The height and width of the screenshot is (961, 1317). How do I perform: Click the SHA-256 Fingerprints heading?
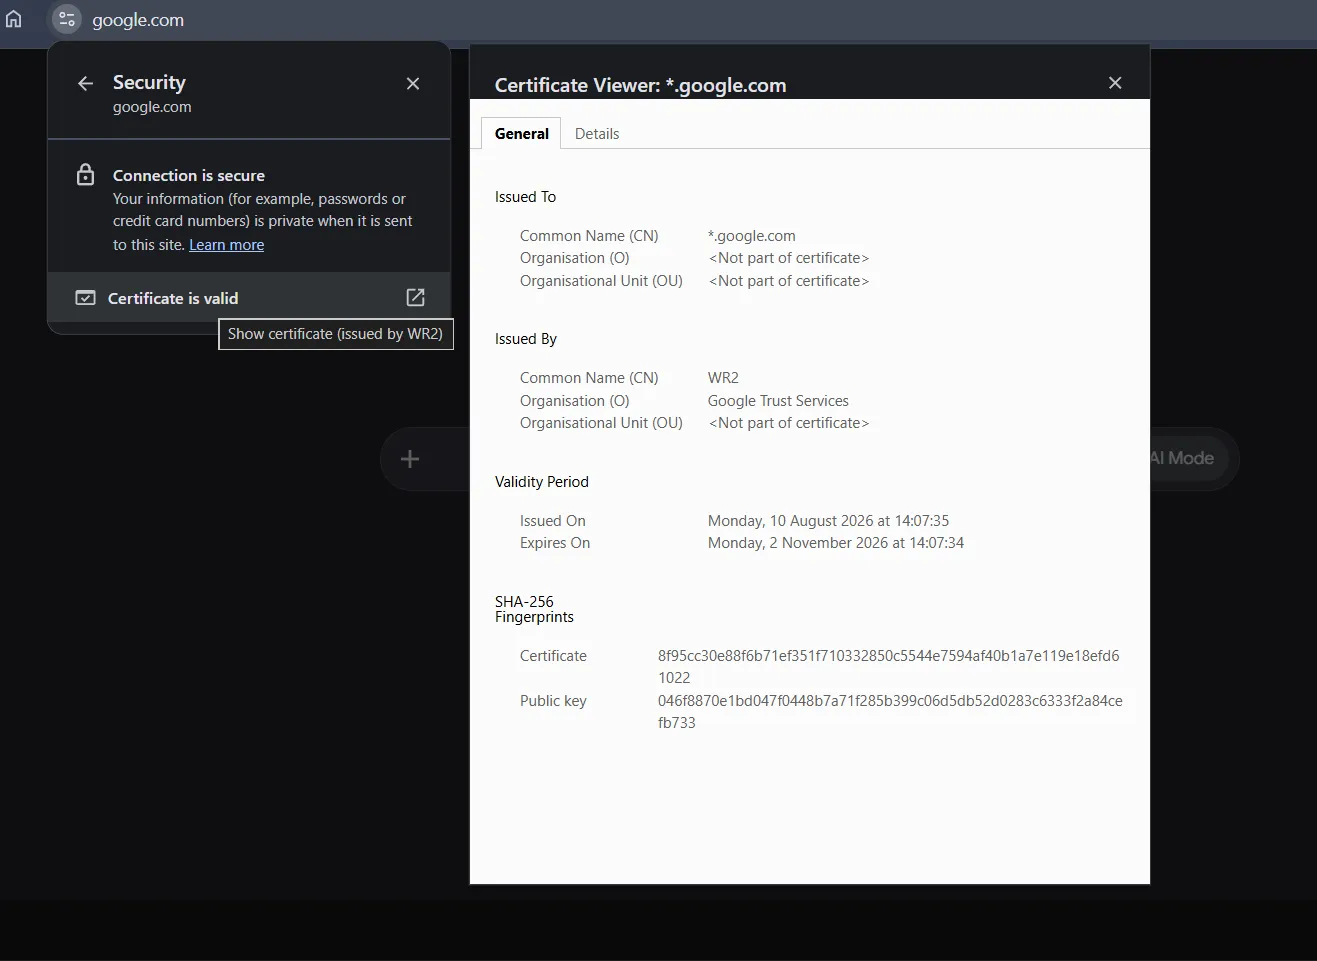coord(534,609)
